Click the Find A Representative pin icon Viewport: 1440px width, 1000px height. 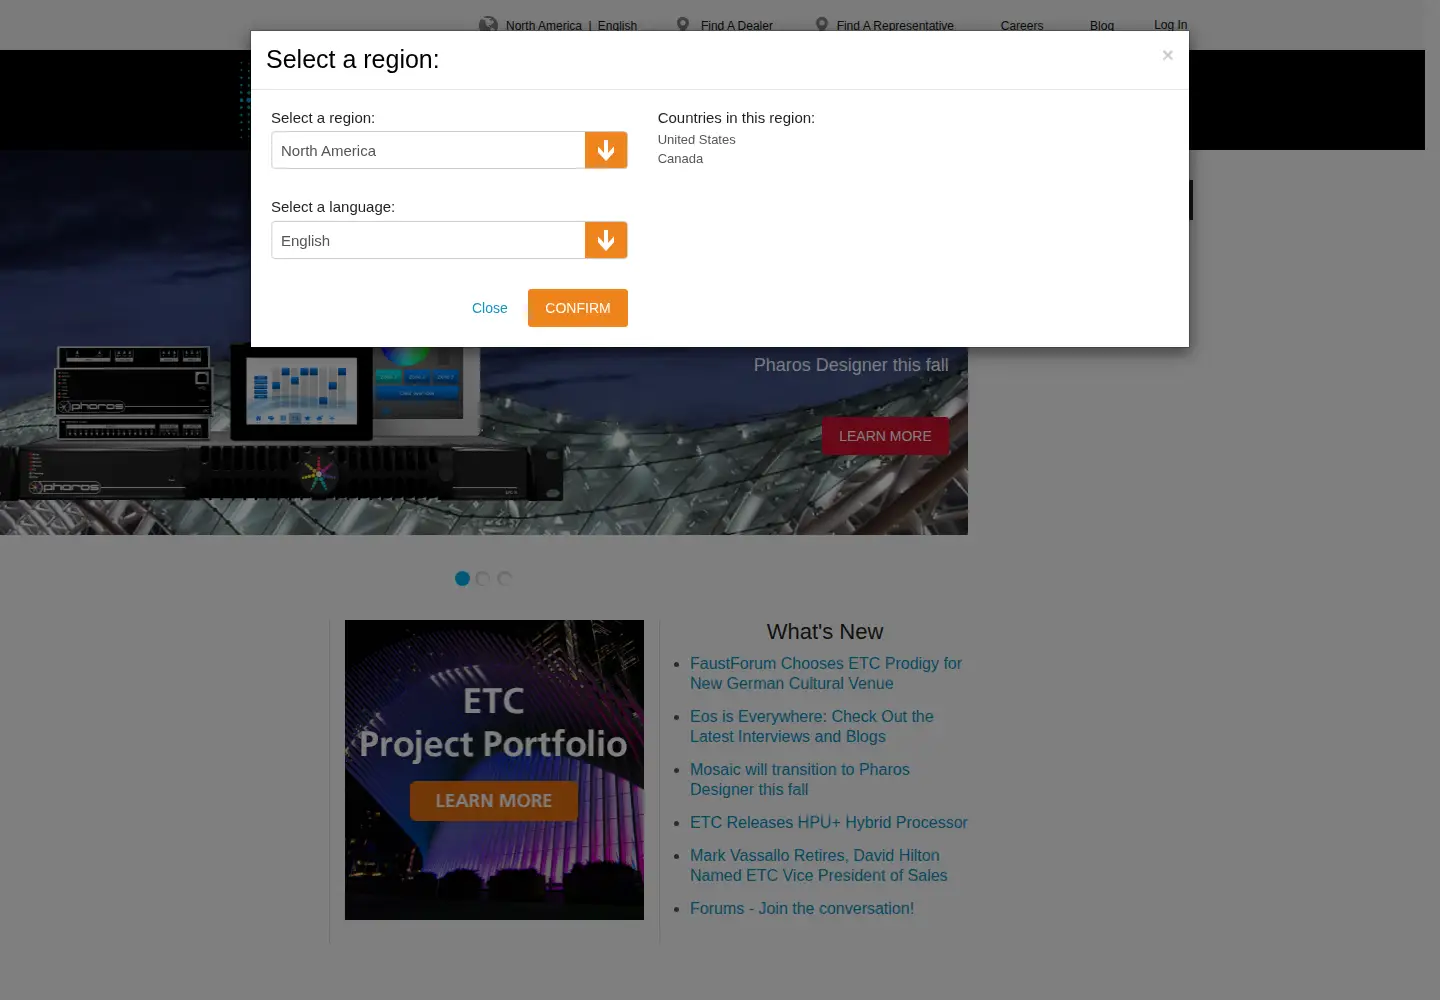click(822, 24)
